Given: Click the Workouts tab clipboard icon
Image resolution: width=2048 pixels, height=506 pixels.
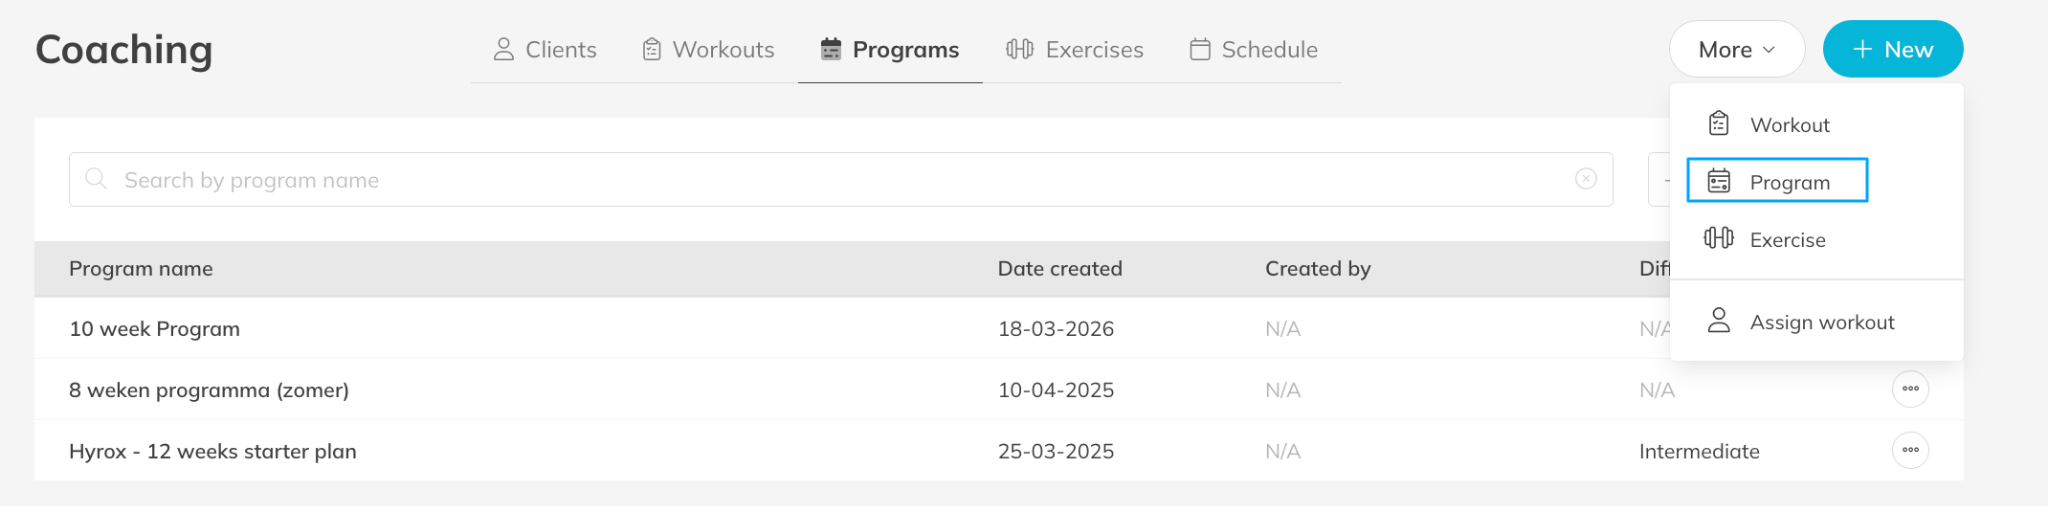Looking at the screenshot, I should coord(652,49).
